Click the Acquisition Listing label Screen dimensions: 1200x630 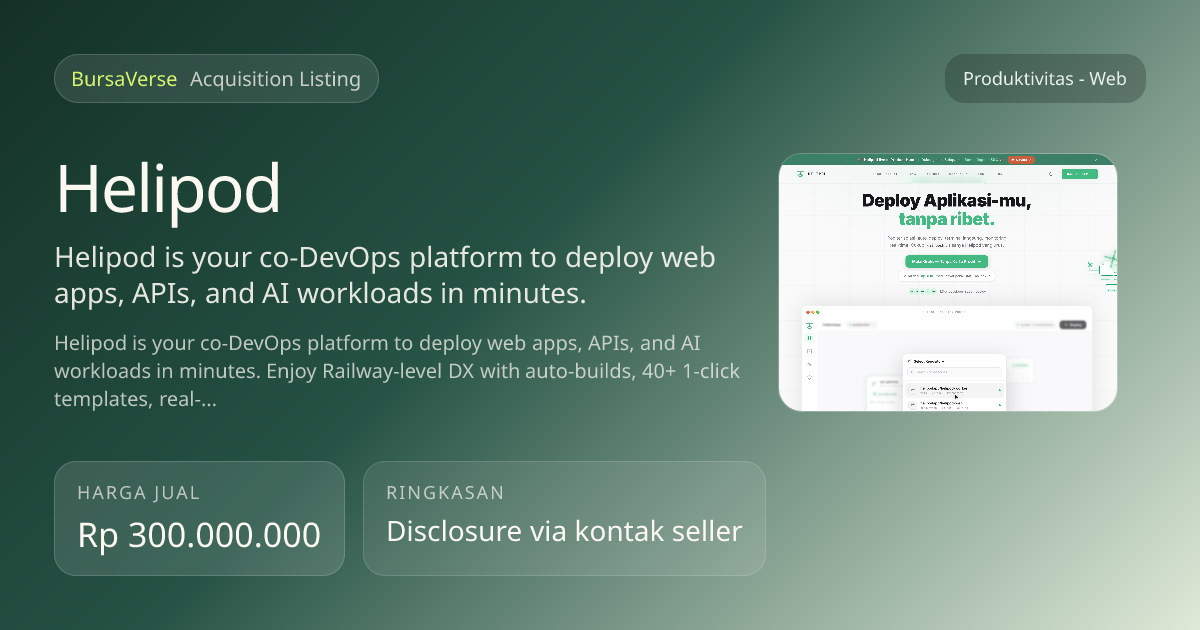(x=275, y=79)
